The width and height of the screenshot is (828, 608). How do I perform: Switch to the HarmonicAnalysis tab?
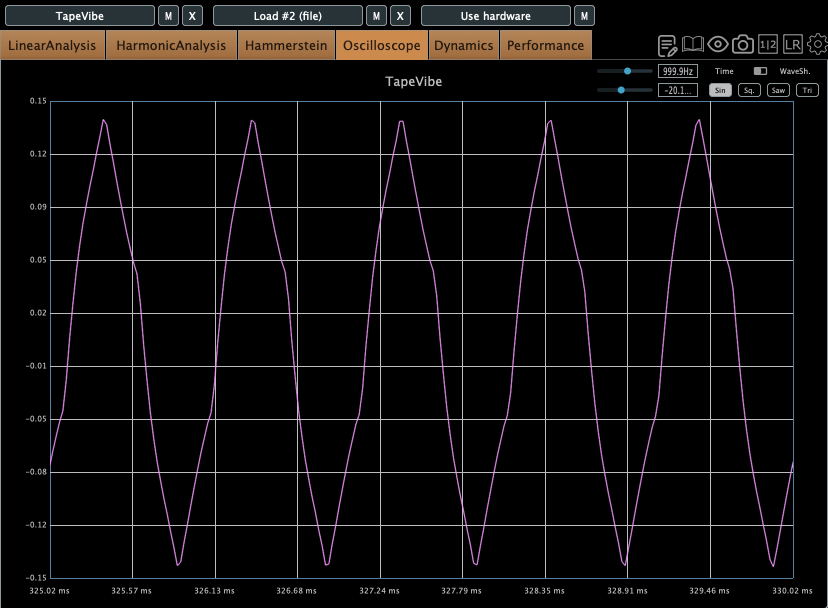(x=171, y=46)
